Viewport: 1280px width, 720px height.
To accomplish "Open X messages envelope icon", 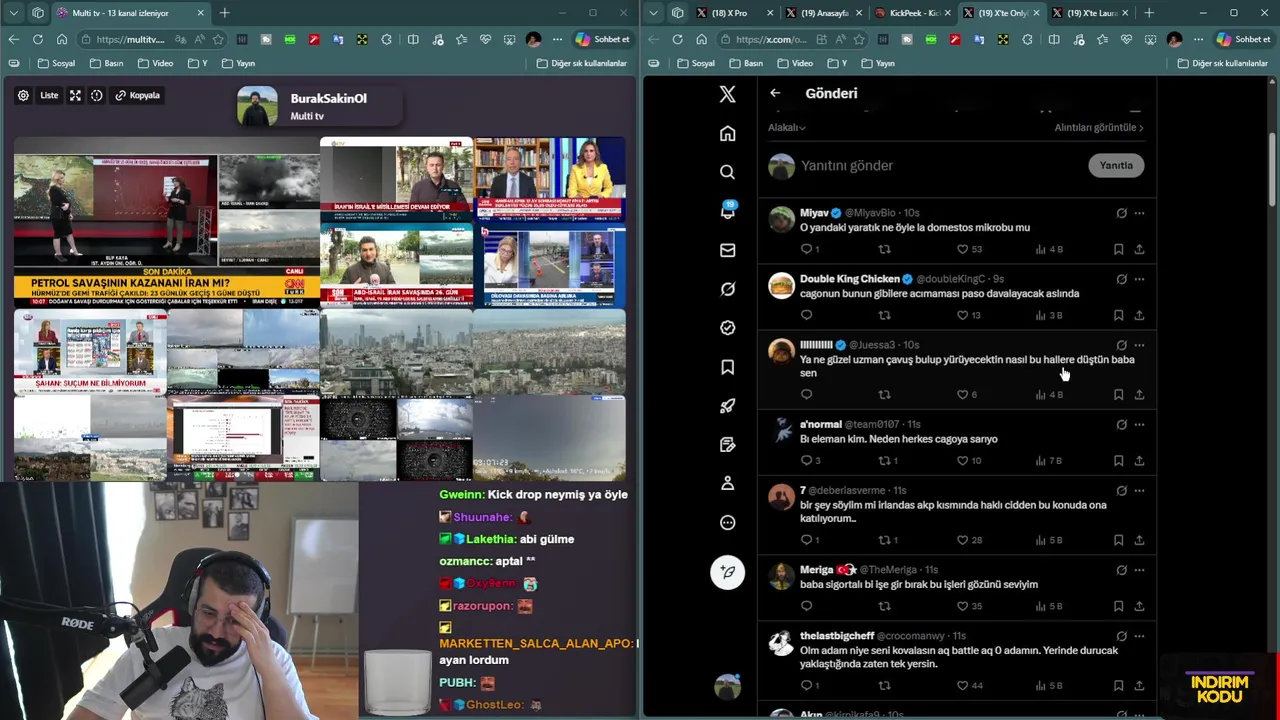I will tap(727, 250).
